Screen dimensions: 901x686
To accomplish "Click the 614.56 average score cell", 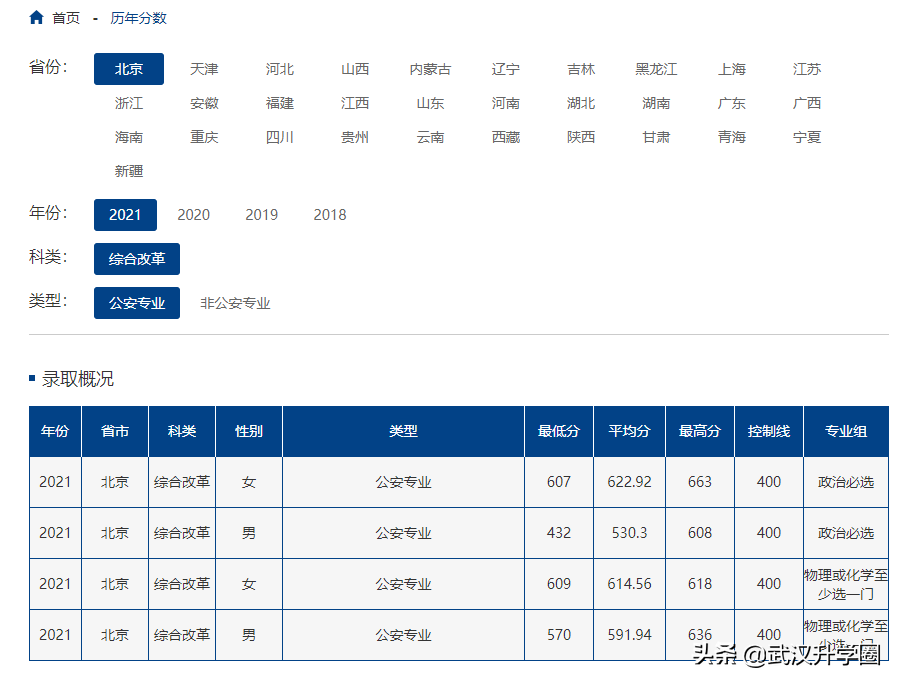I will (629, 584).
